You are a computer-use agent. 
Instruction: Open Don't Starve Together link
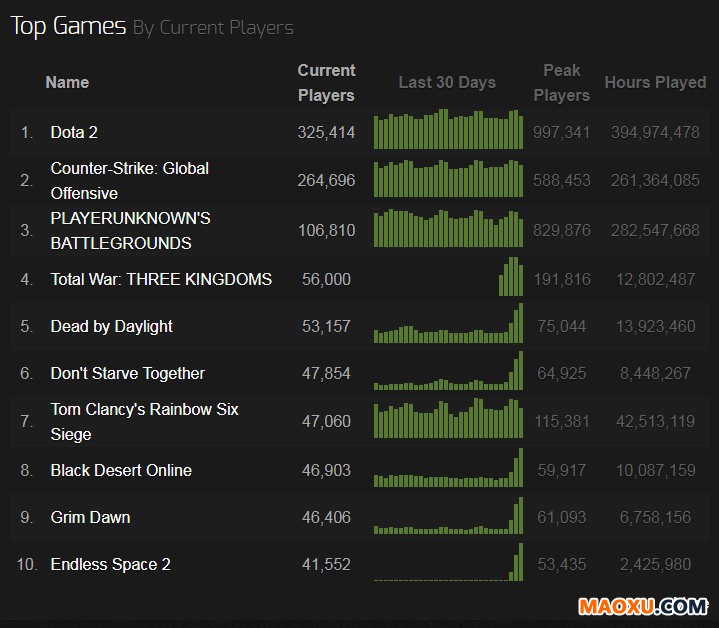click(x=127, y=373)
